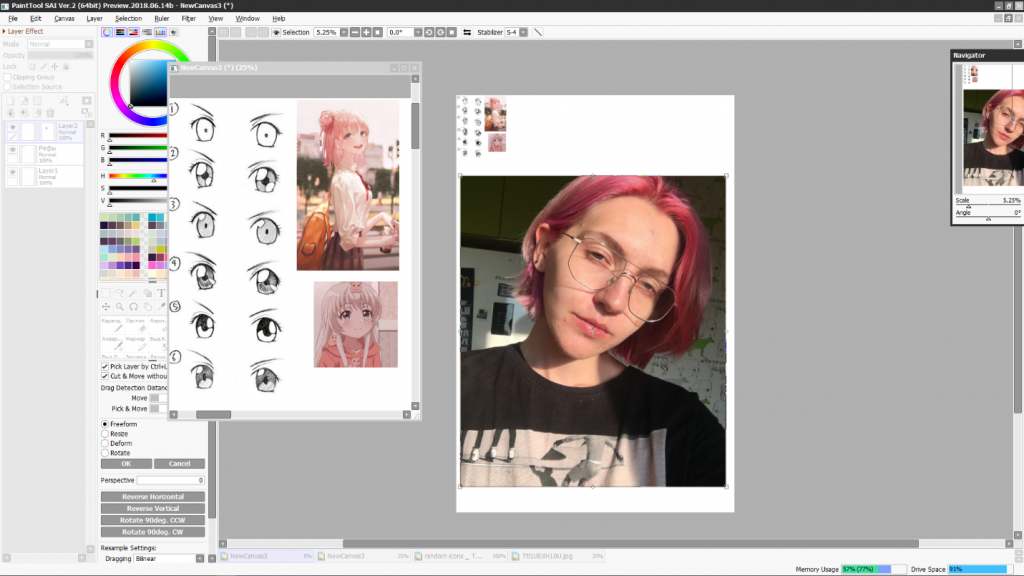
Task: Uncheck Pick Layer by Ctrl+L checkbox
Action: [104, 366]
